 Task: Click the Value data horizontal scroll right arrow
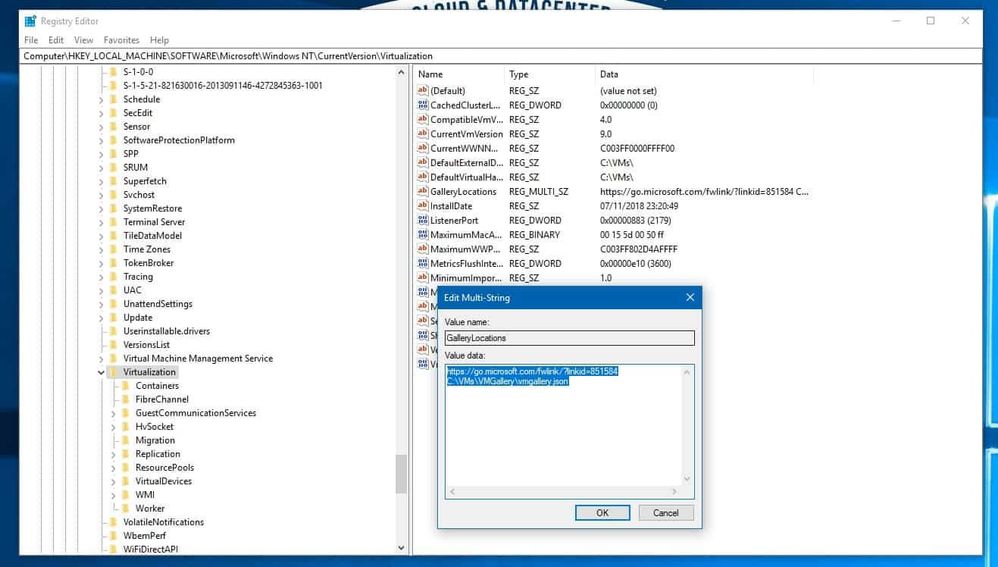(675, 492)
